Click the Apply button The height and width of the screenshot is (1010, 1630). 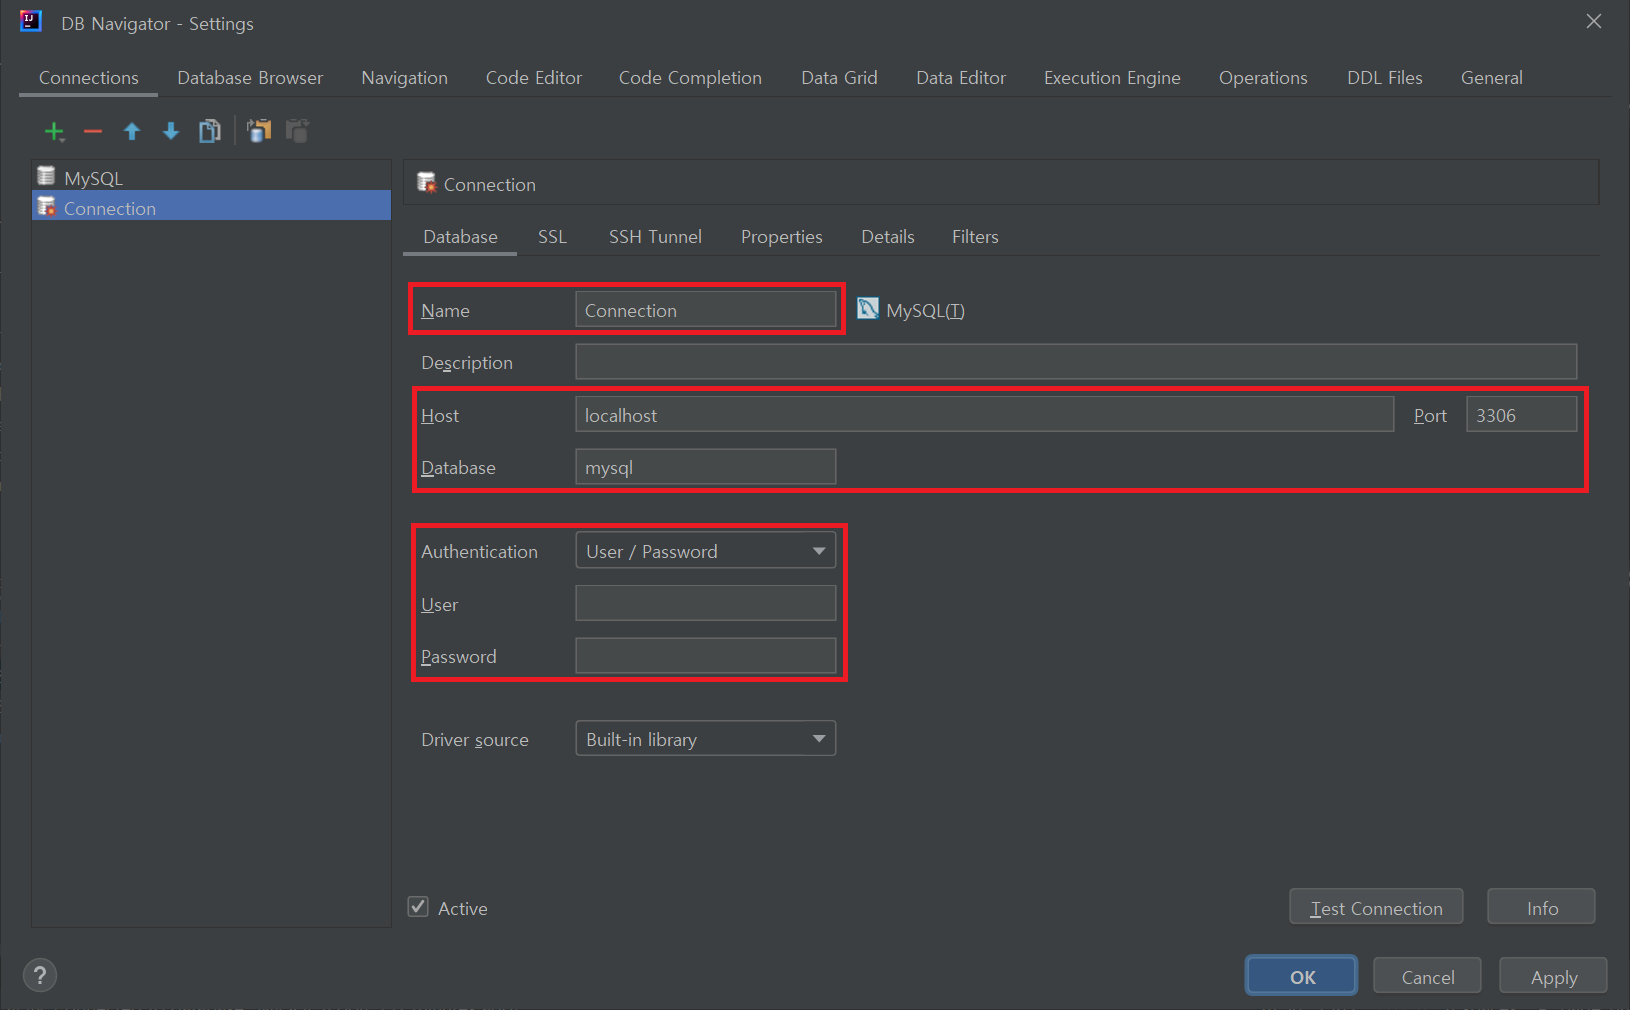1553,976
